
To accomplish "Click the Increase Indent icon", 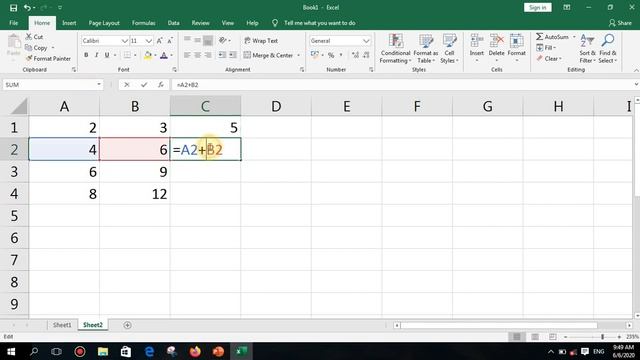I will point(233,55).
